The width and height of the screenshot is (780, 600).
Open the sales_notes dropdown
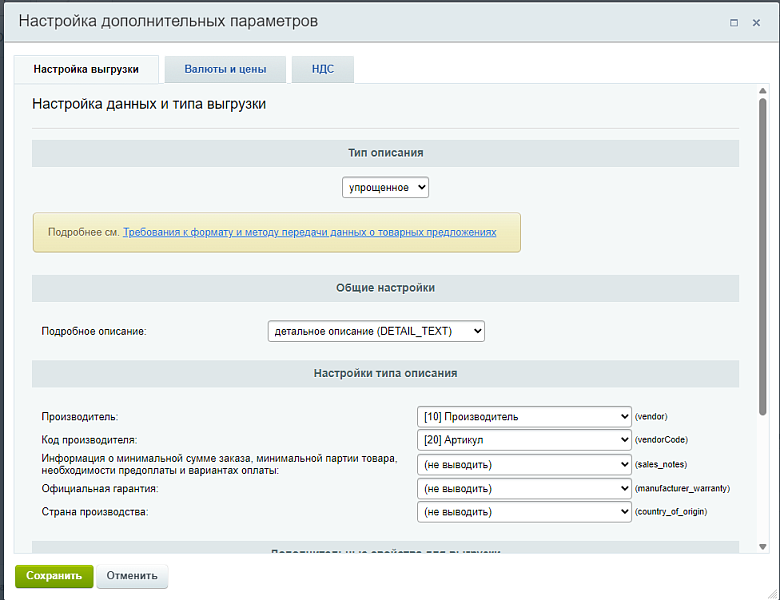[x=524, y=464]
